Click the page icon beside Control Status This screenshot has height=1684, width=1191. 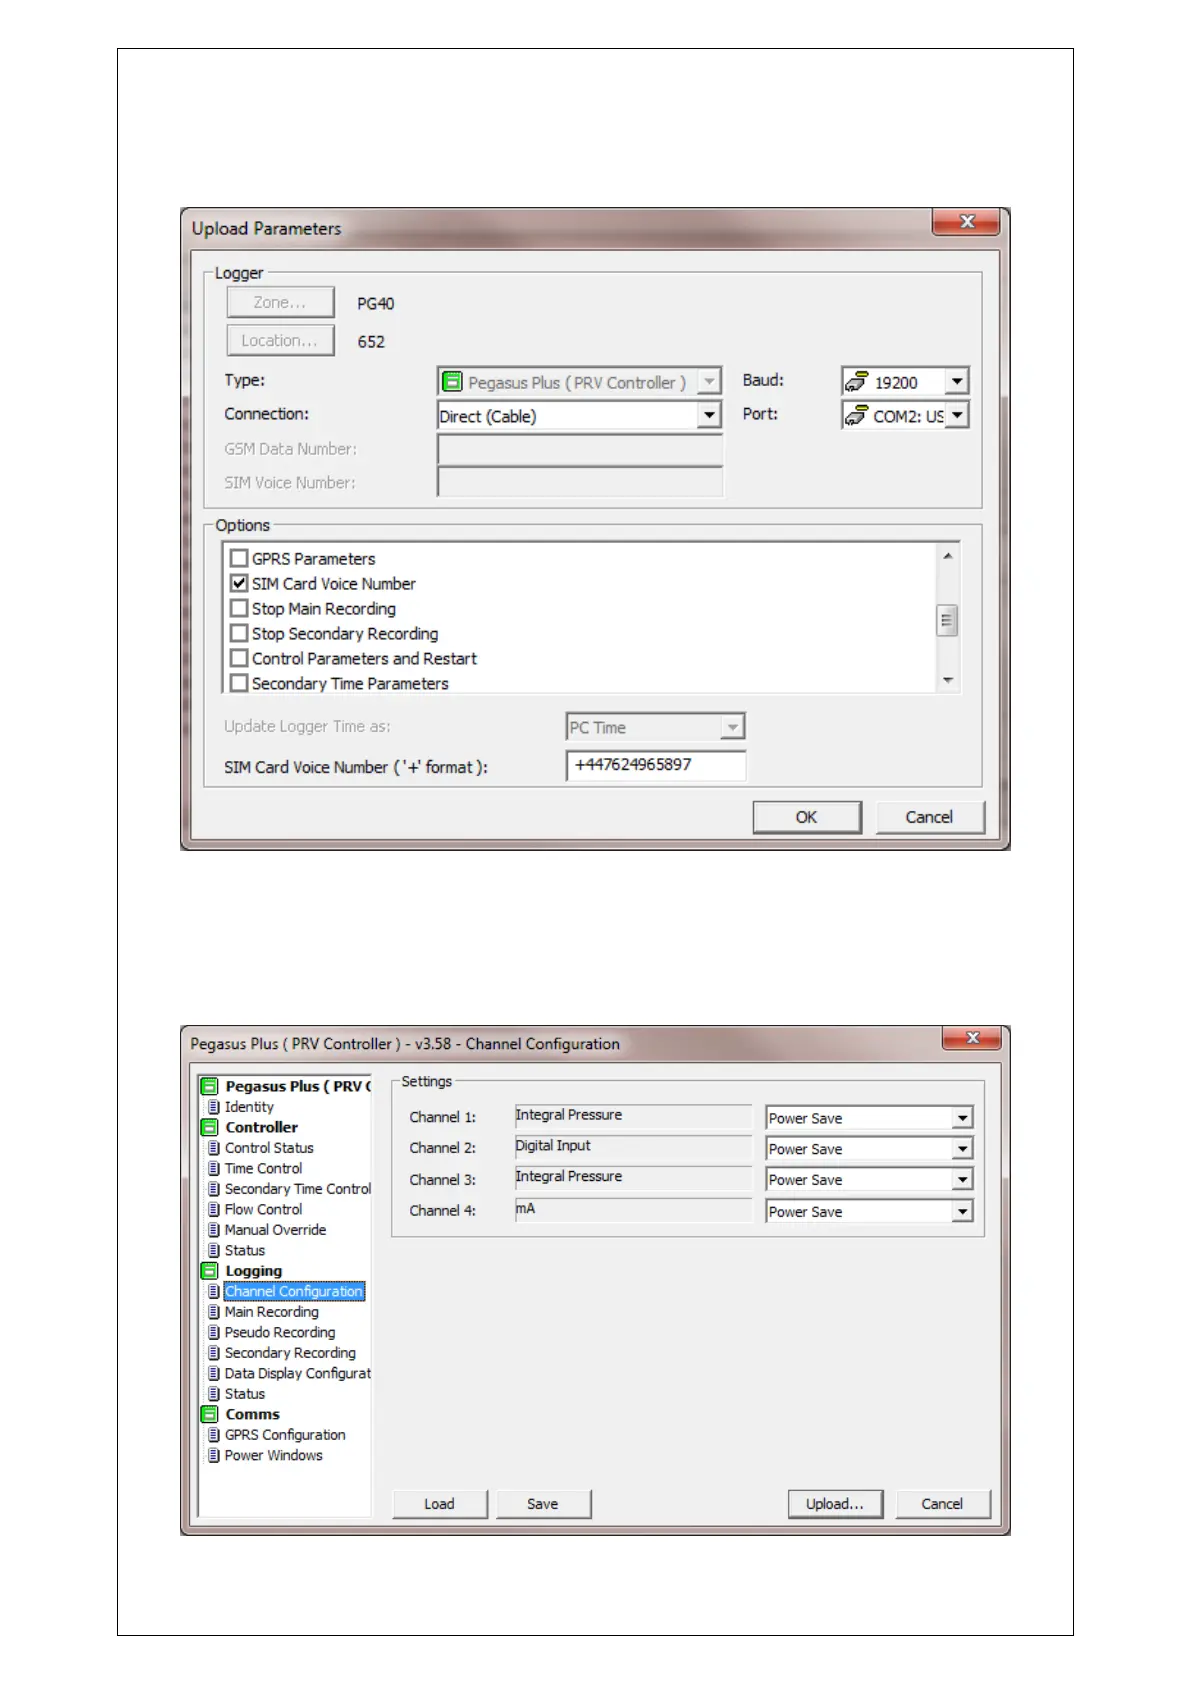(213, 1148)
